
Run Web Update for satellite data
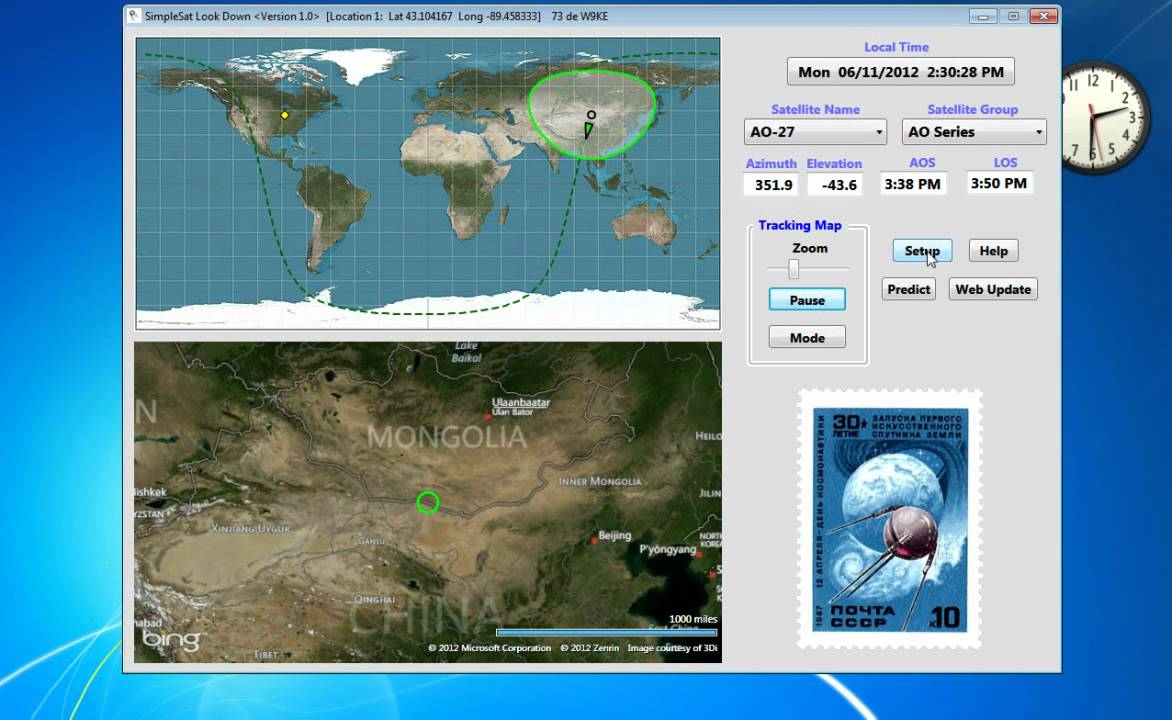[x=993, y=289]
